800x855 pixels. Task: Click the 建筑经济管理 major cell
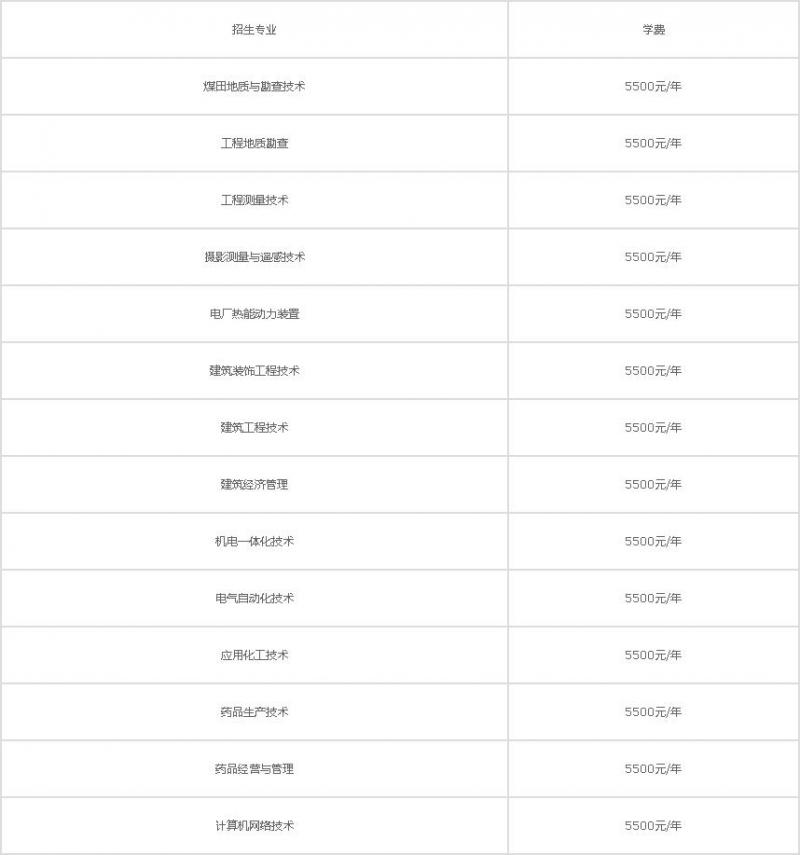[x=254, y=485]
